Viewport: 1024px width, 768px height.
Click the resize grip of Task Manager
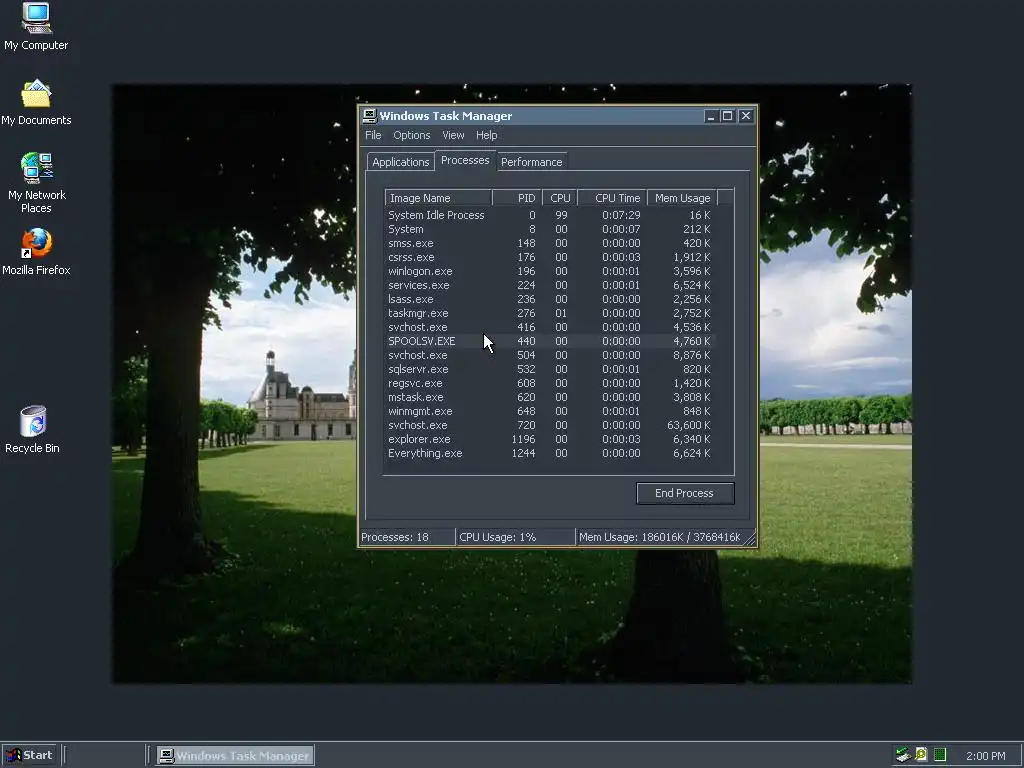click(x=750, y=539)
